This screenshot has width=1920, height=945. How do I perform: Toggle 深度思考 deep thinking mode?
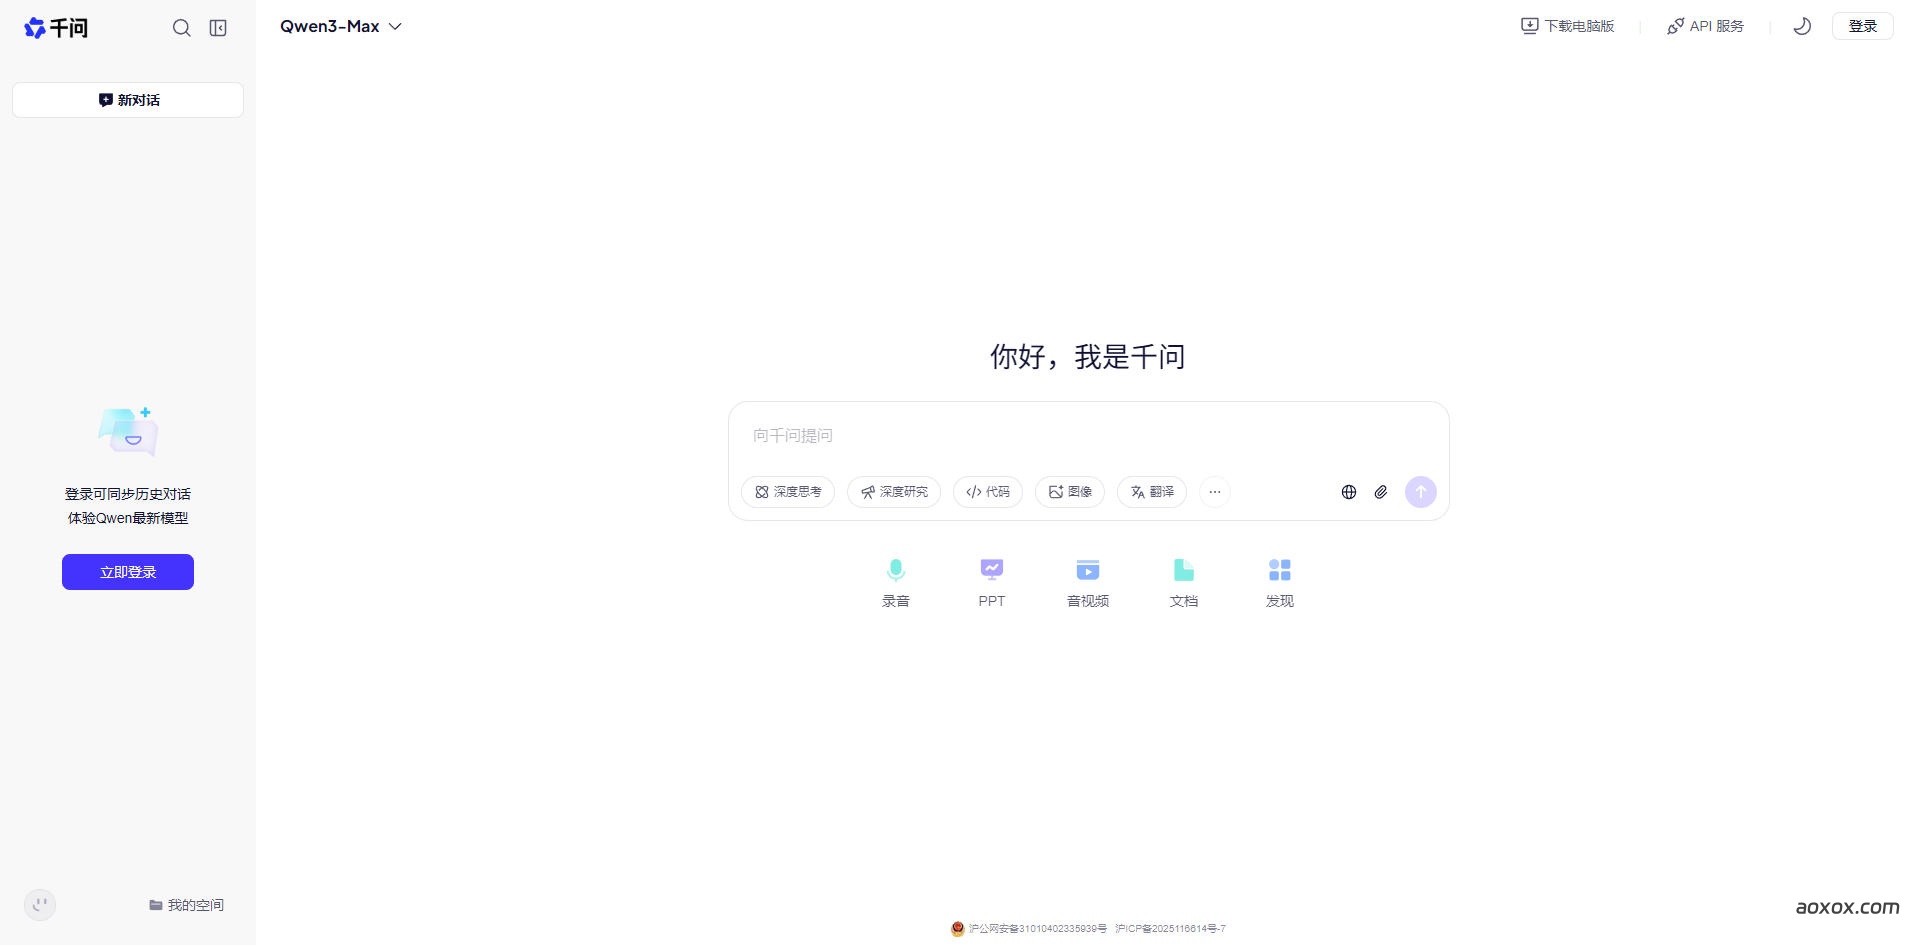(x=788, y=492)
